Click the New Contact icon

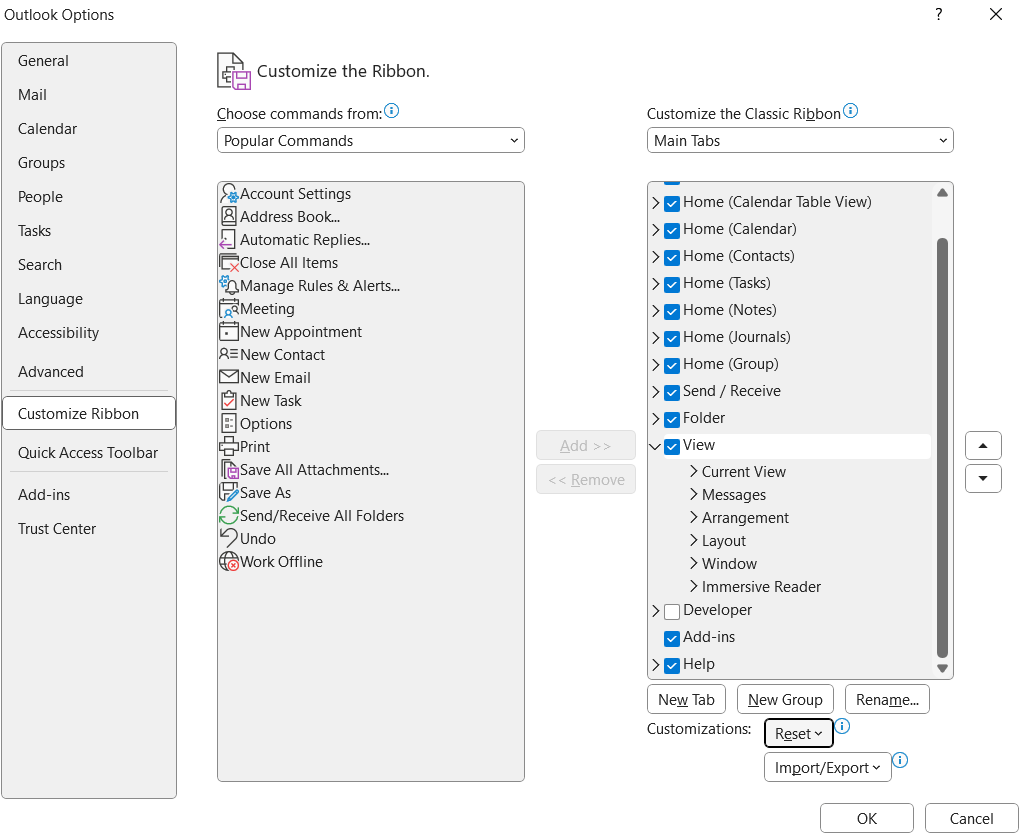click(x=229, y=354)
